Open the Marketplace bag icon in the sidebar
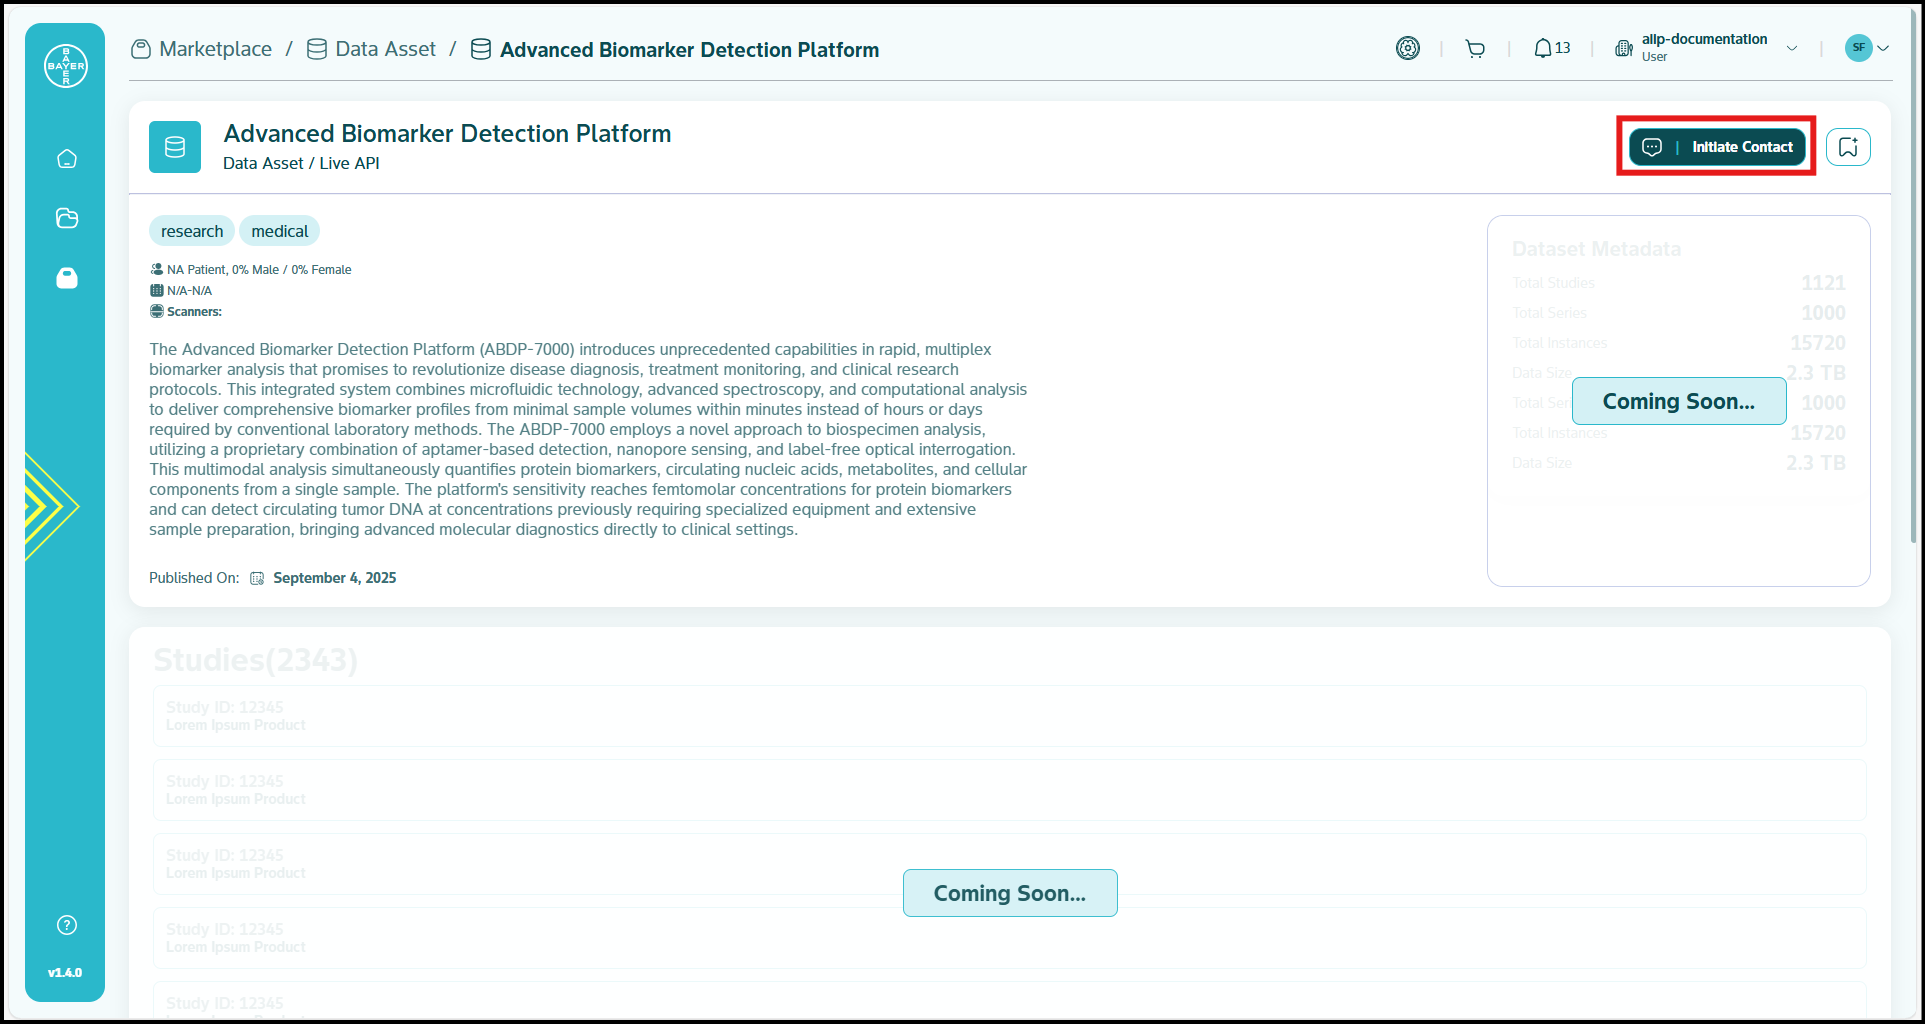Screen dimensions: 1925x1024 (x=65, y=278)
